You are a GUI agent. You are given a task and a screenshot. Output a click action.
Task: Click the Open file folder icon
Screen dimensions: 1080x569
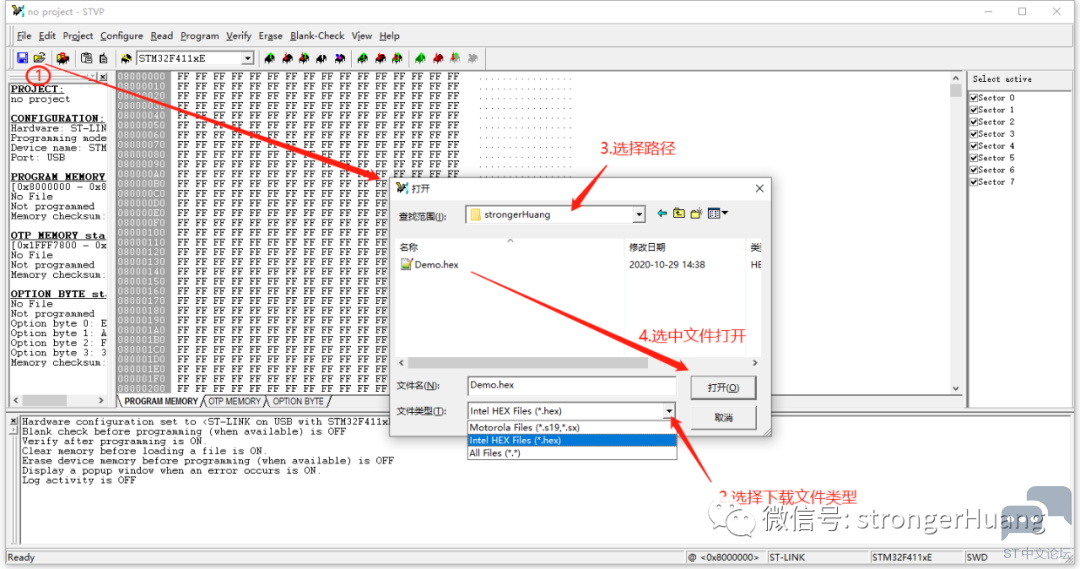(40, 58)
